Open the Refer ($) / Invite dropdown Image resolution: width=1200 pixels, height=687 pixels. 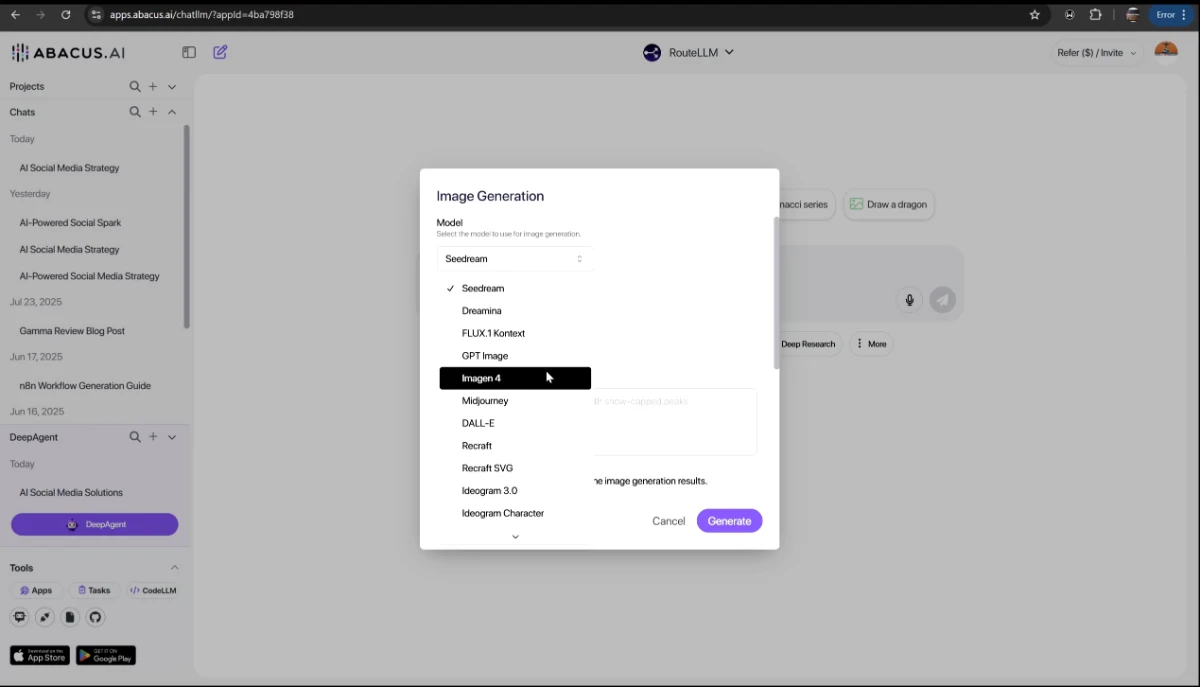pos(1097,53)
